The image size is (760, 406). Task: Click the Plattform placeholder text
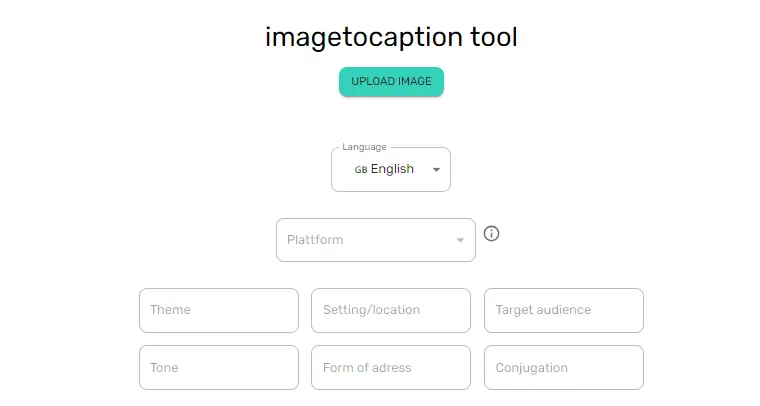[315, 240]
